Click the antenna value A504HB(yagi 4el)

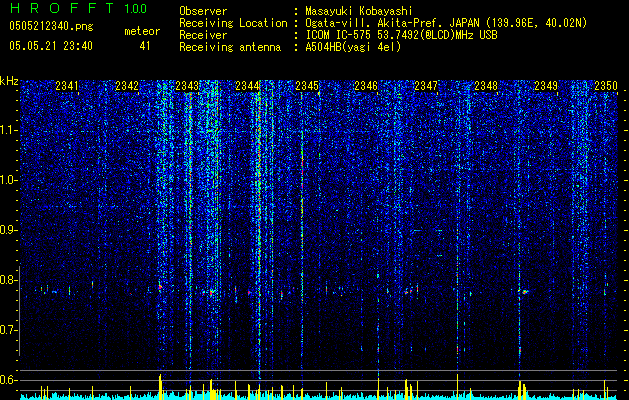coord(353,47)
